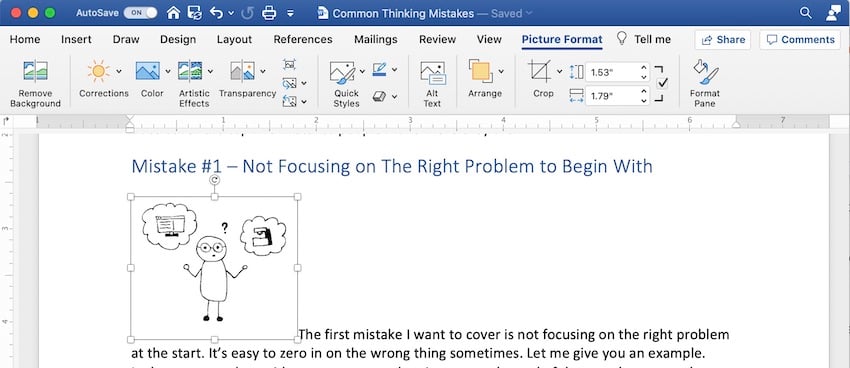Click the Picture Effects icon
This screenshot has height=368, width=850.
click(x=379, y=96)
